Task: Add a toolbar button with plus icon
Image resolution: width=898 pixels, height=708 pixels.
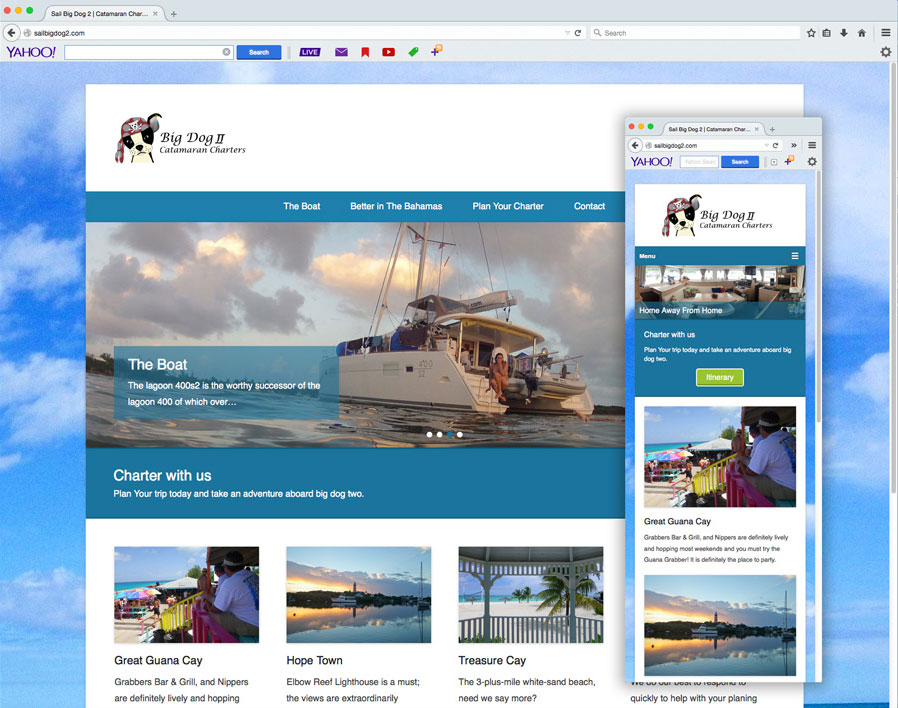Action: [436, 51]
